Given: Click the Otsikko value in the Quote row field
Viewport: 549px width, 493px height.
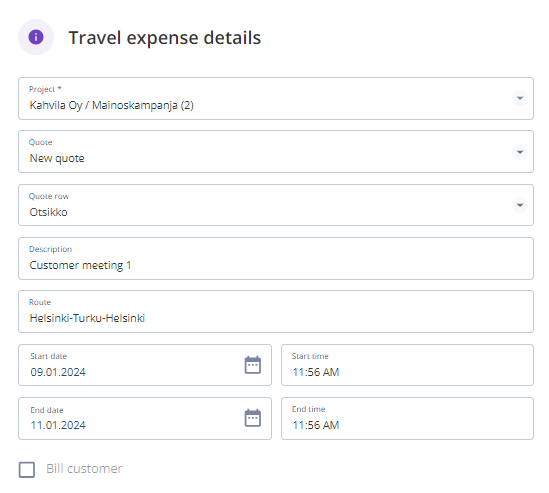Looking at the screenshot, I should 48,212.
